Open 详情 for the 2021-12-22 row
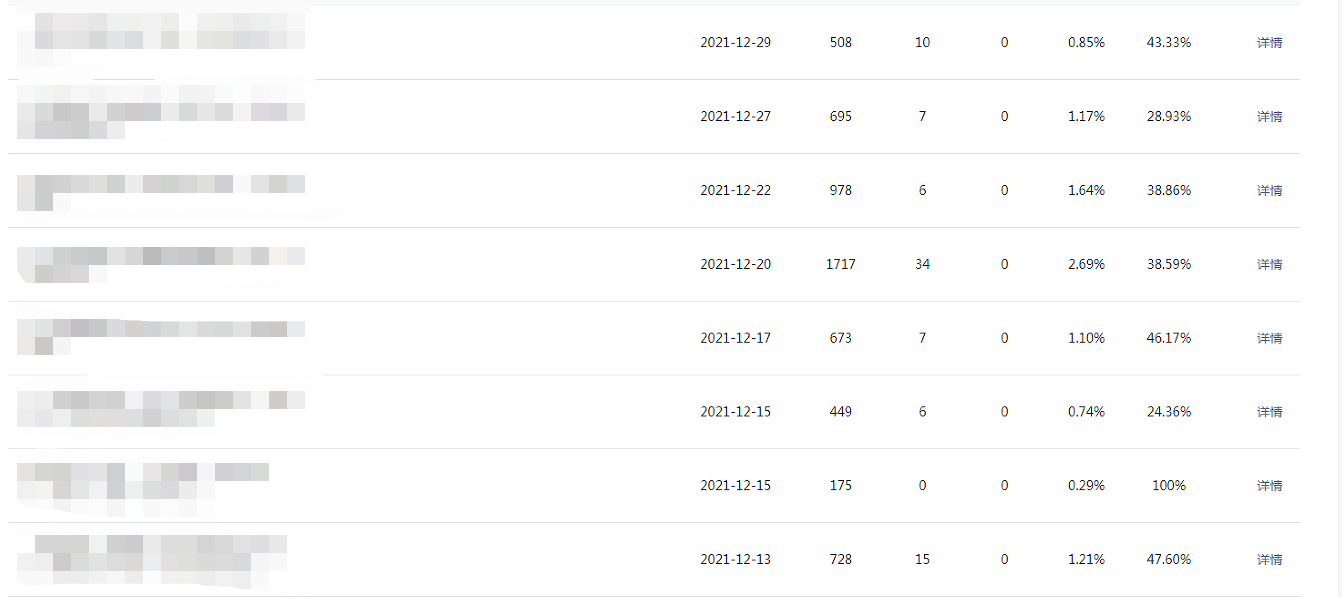1342x597 pixels. (1269, 191)
